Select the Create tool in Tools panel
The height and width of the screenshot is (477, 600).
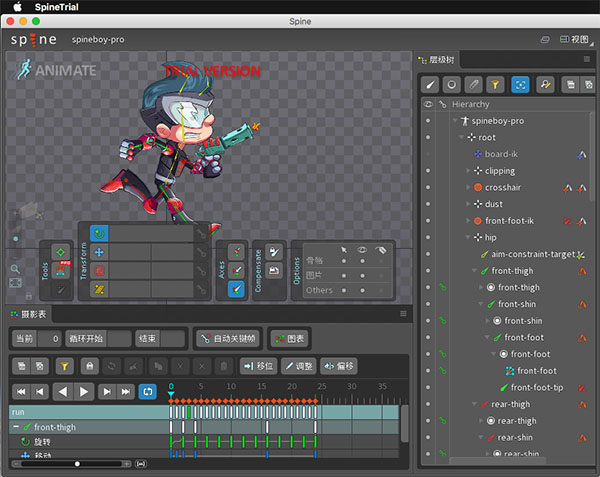tap(61, 290)
